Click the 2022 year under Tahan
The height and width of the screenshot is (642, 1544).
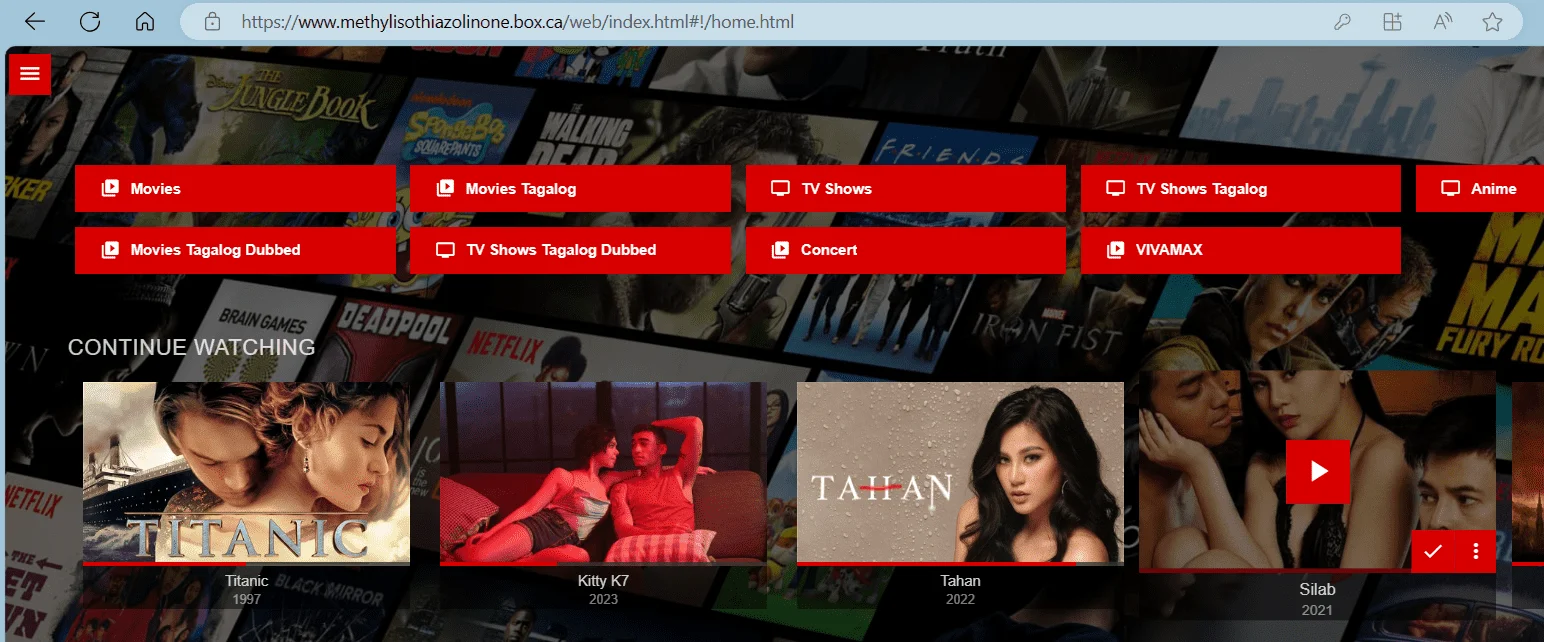(x=960, y=599)
